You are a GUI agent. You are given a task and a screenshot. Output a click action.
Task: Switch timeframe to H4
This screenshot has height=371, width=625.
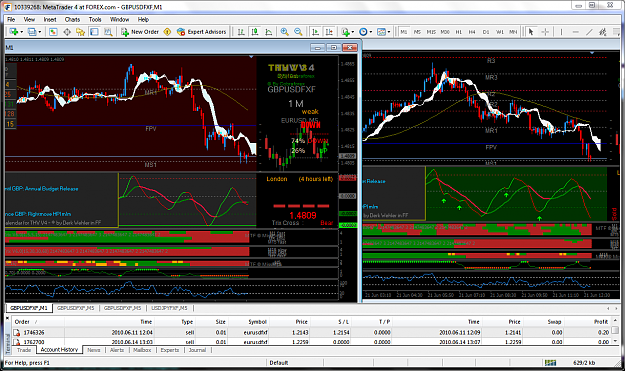coord(472,32)
